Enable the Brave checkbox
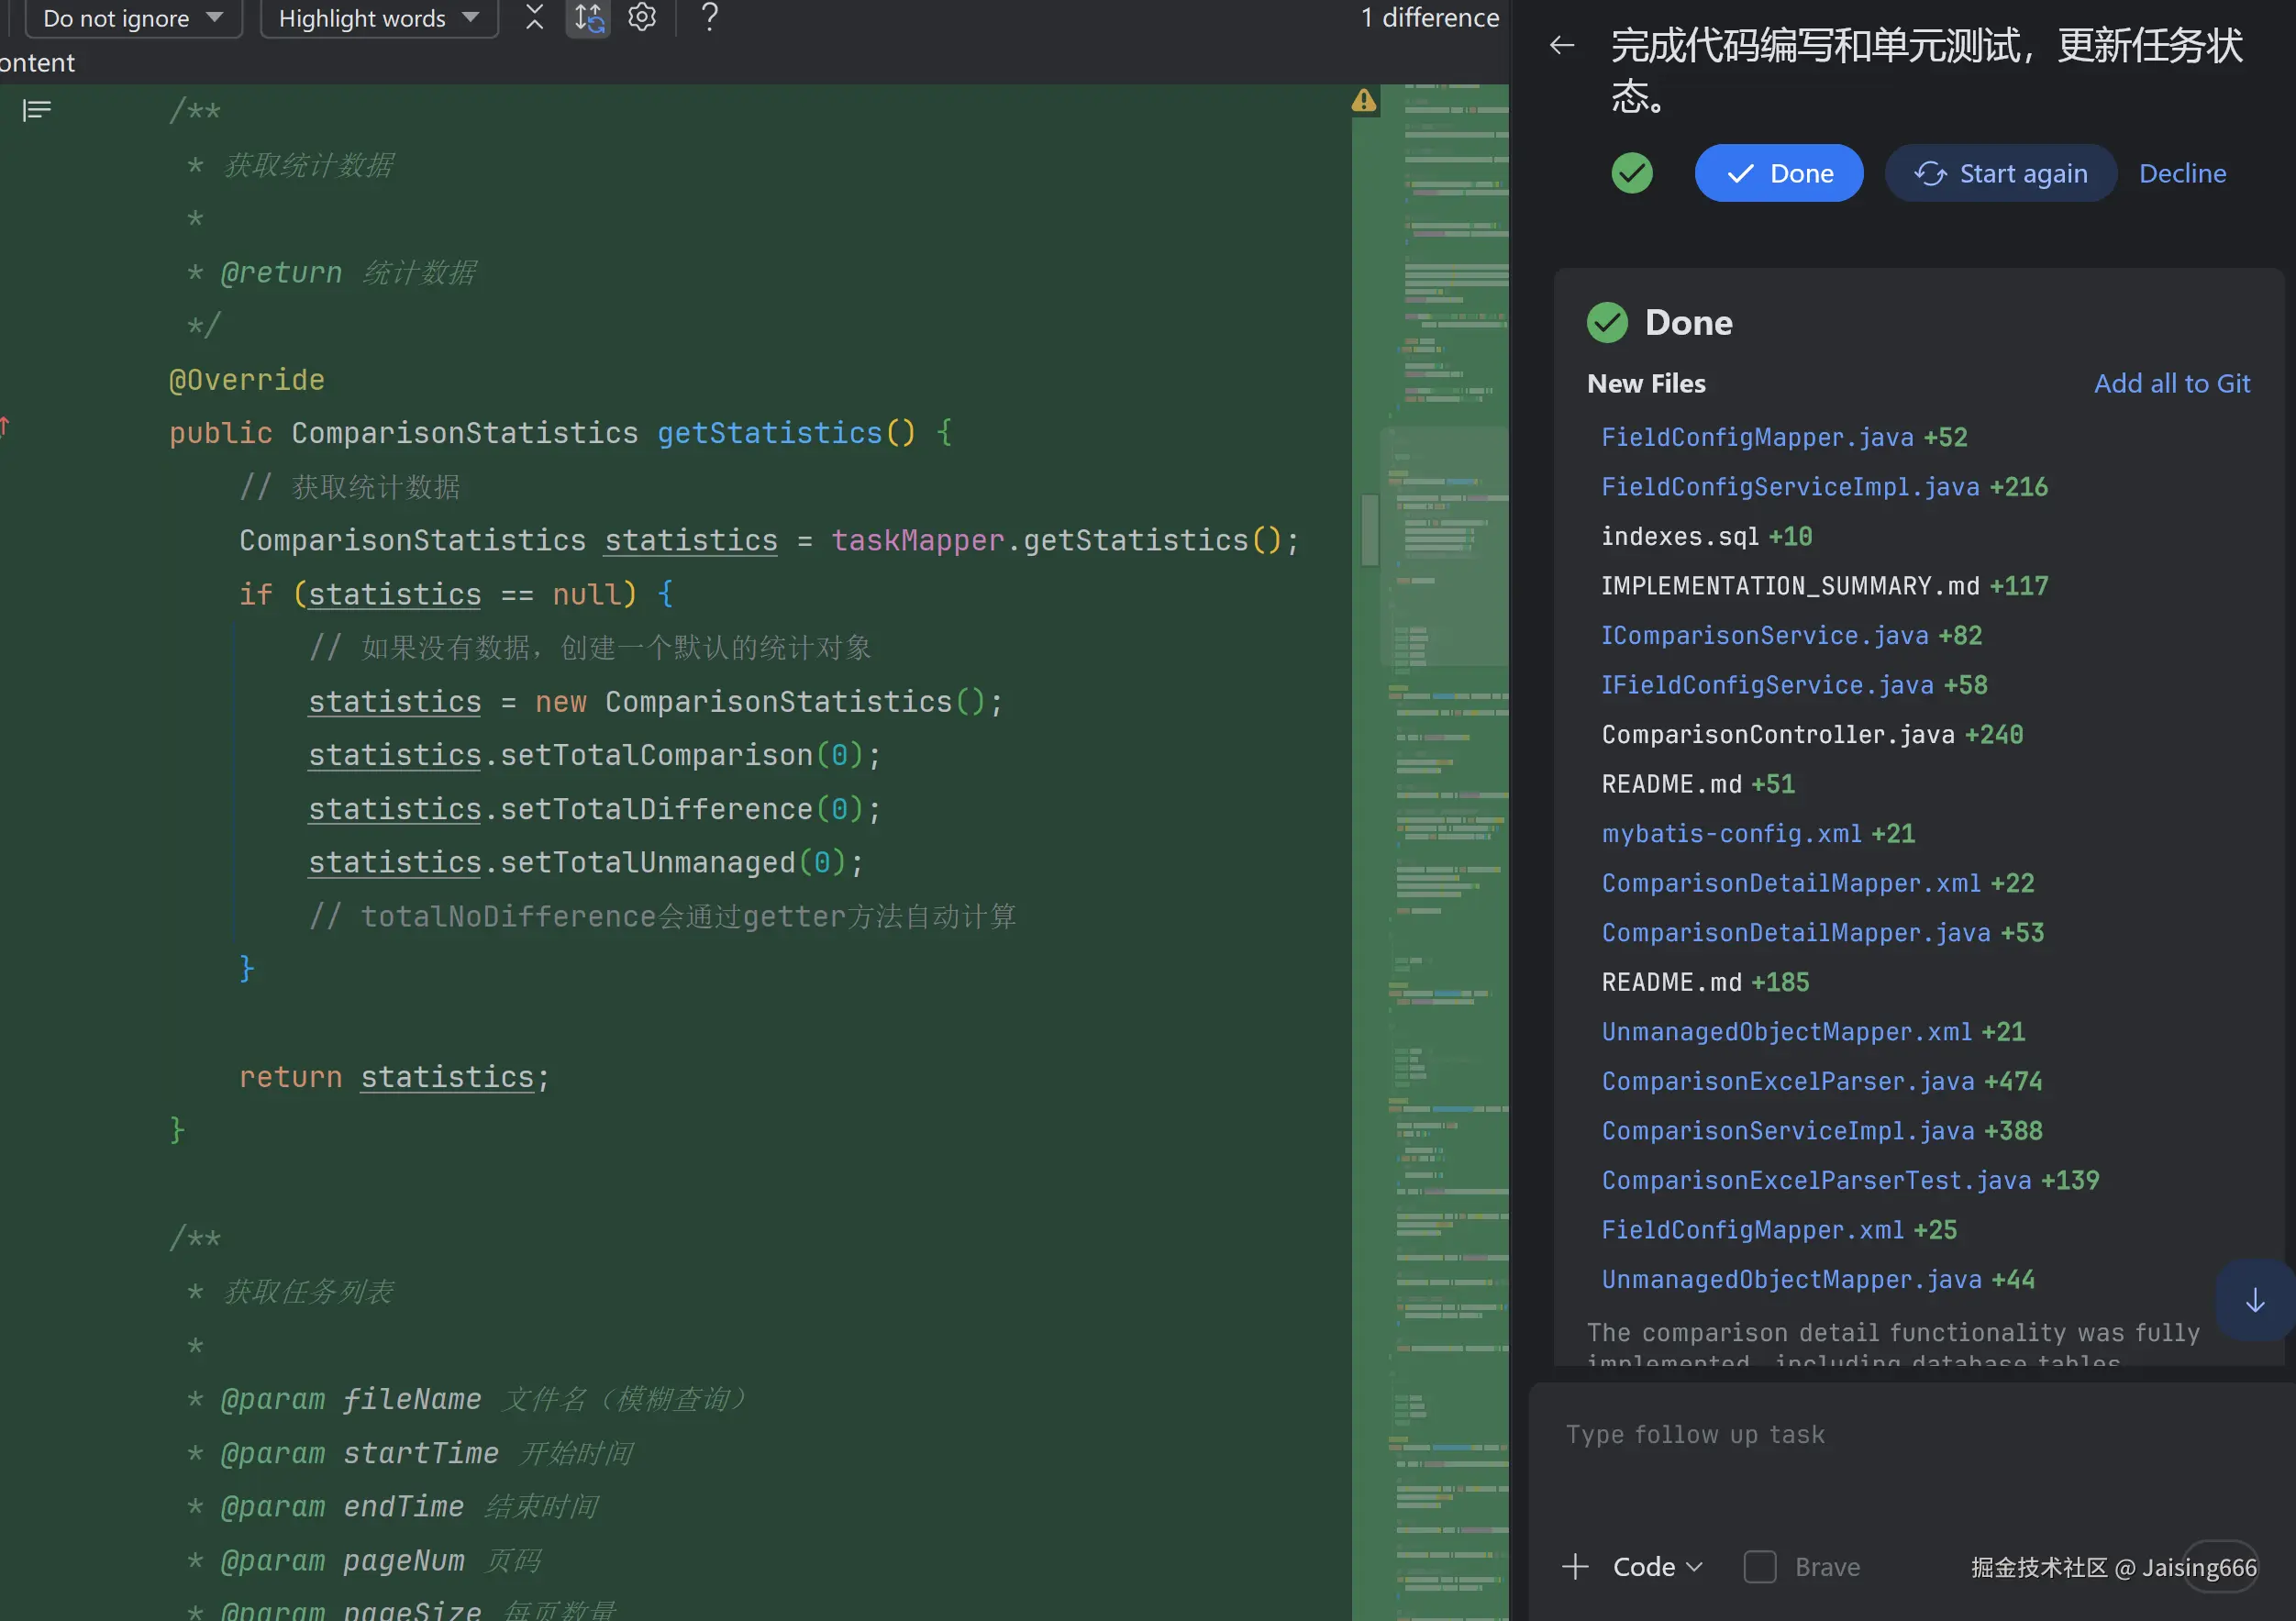Screen dimensions: 2296x1621 [1759, 1566]
